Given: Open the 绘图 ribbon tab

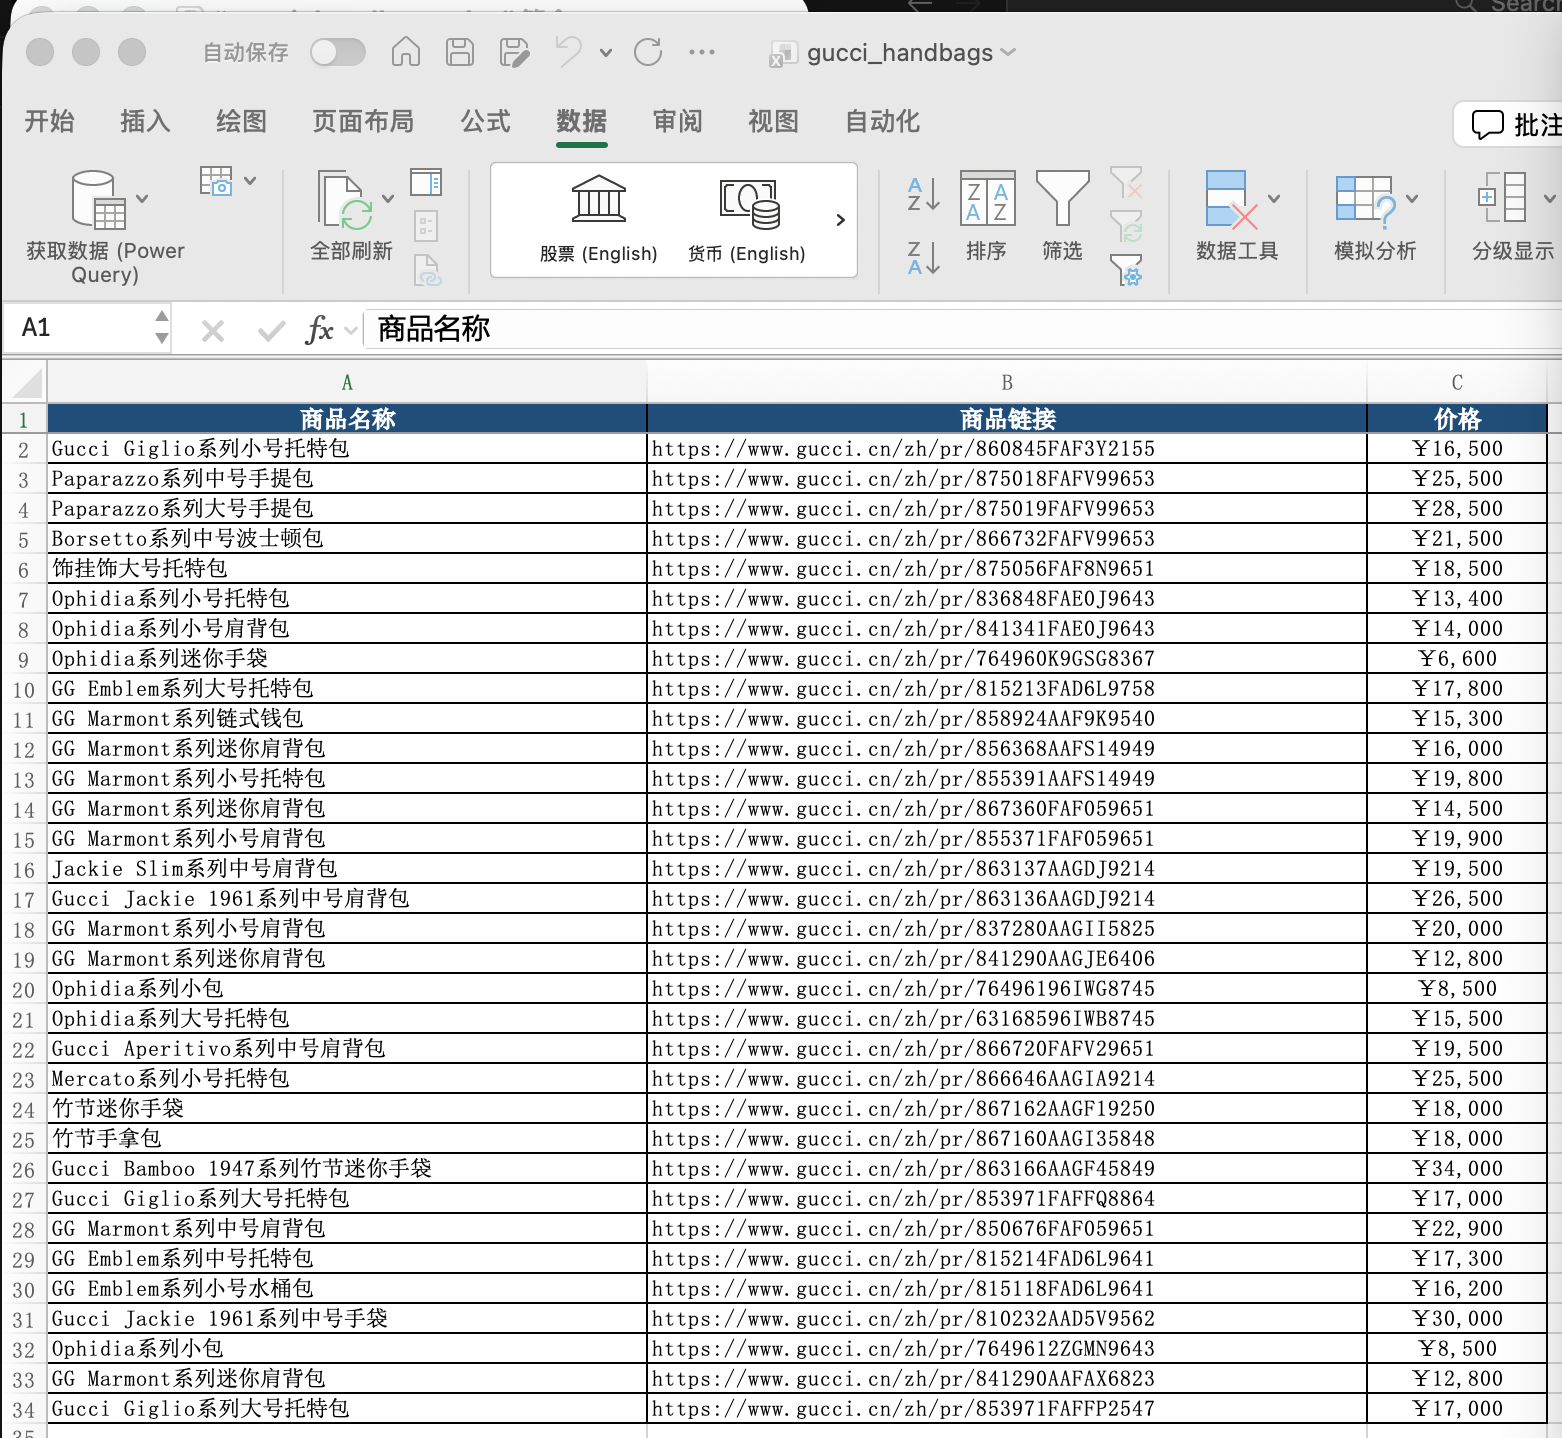Looking at the screenshot, I should [241, 122].
